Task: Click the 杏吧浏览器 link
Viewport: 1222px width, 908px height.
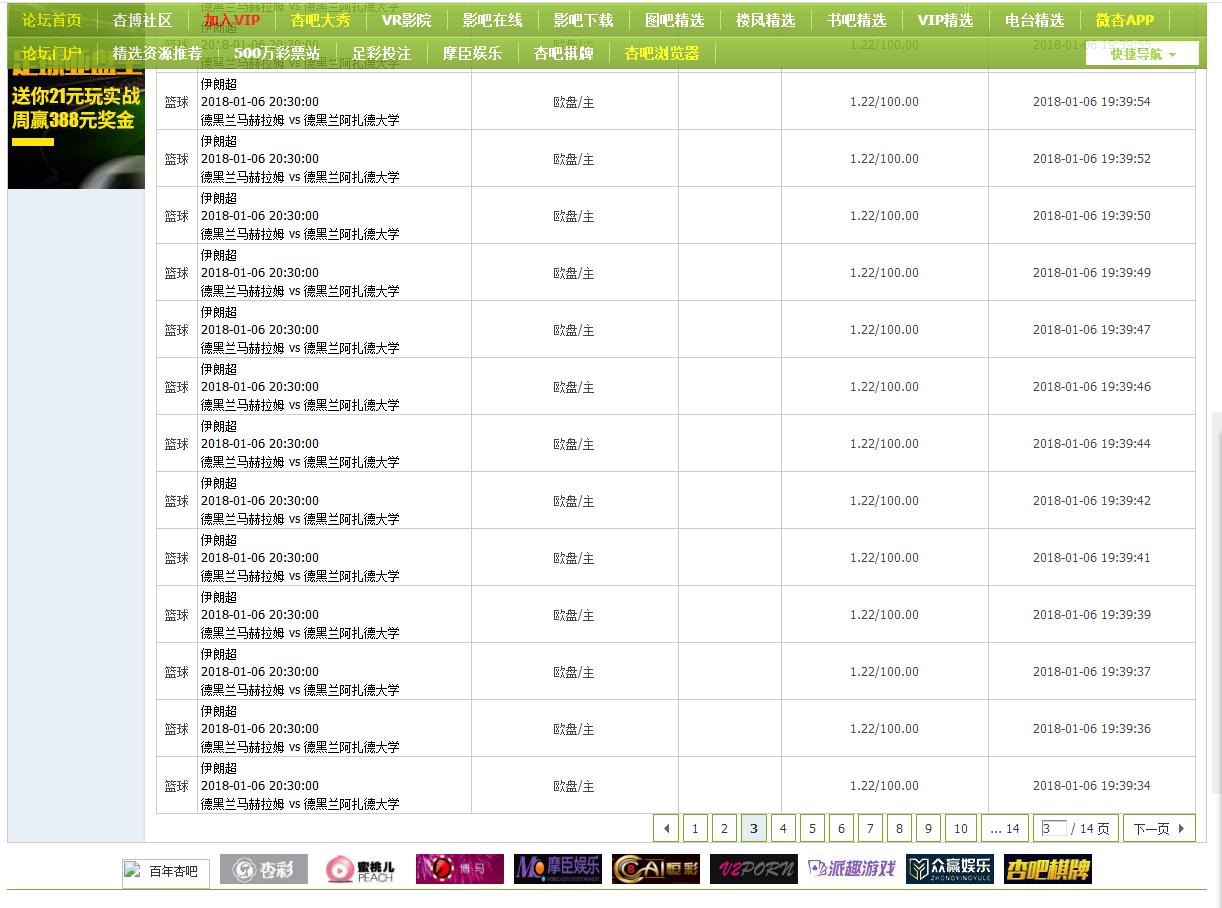Action: tap(662, 53)
